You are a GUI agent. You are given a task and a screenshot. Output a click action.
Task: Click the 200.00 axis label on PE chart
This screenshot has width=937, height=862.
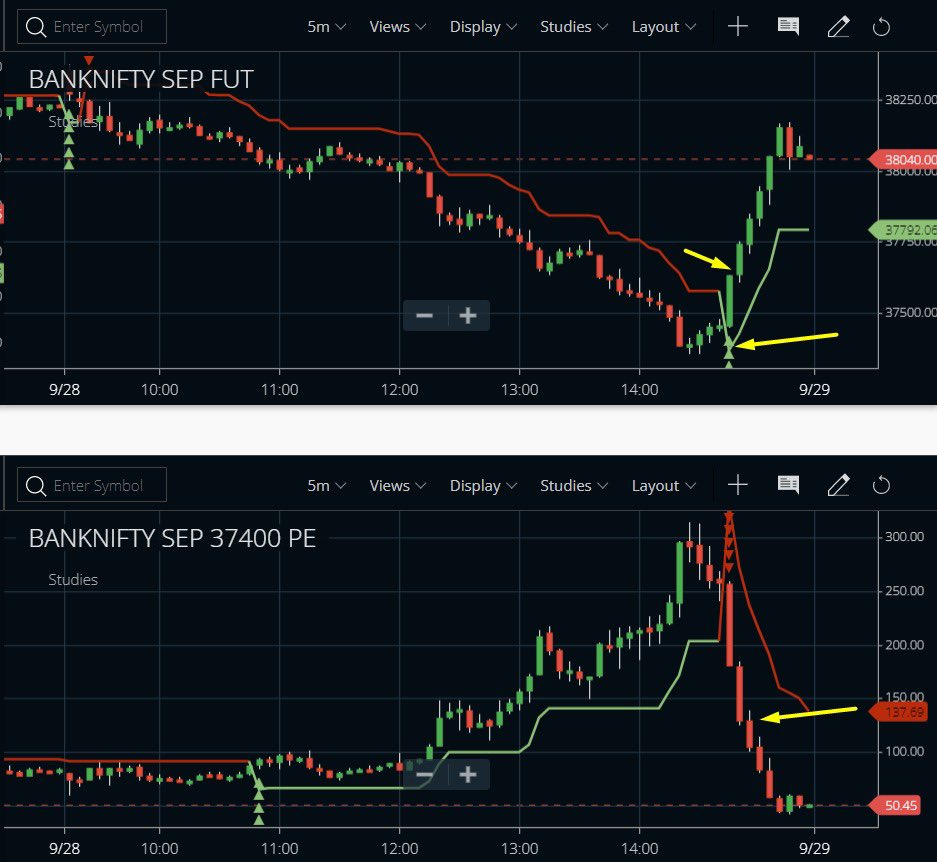[904, 645]
